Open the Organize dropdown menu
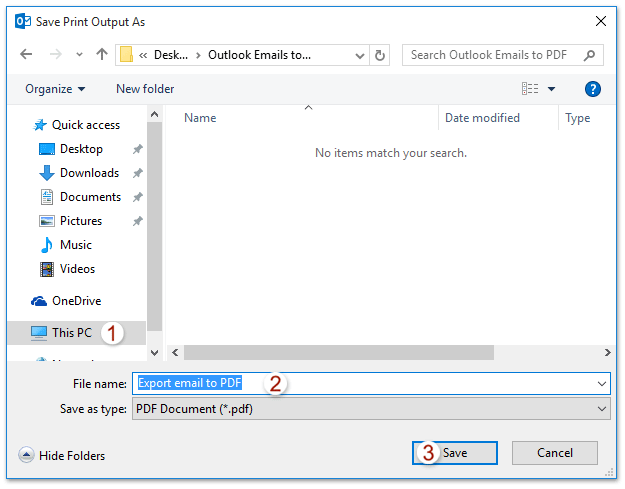625x489 pixels. 55,89
